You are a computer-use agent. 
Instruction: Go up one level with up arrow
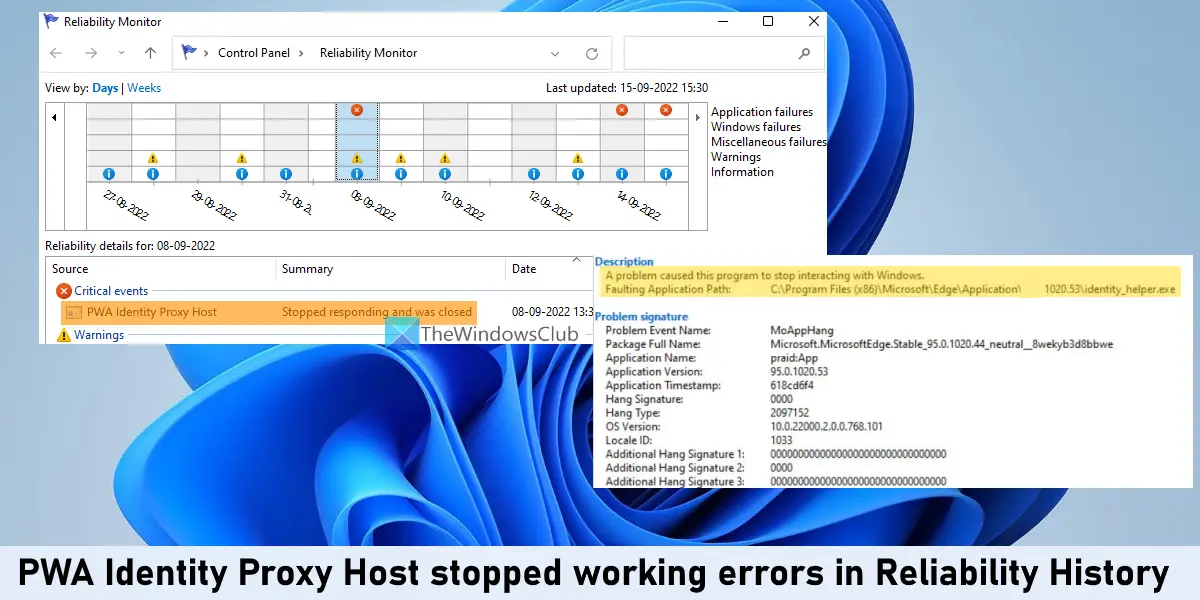coord(150,53)
